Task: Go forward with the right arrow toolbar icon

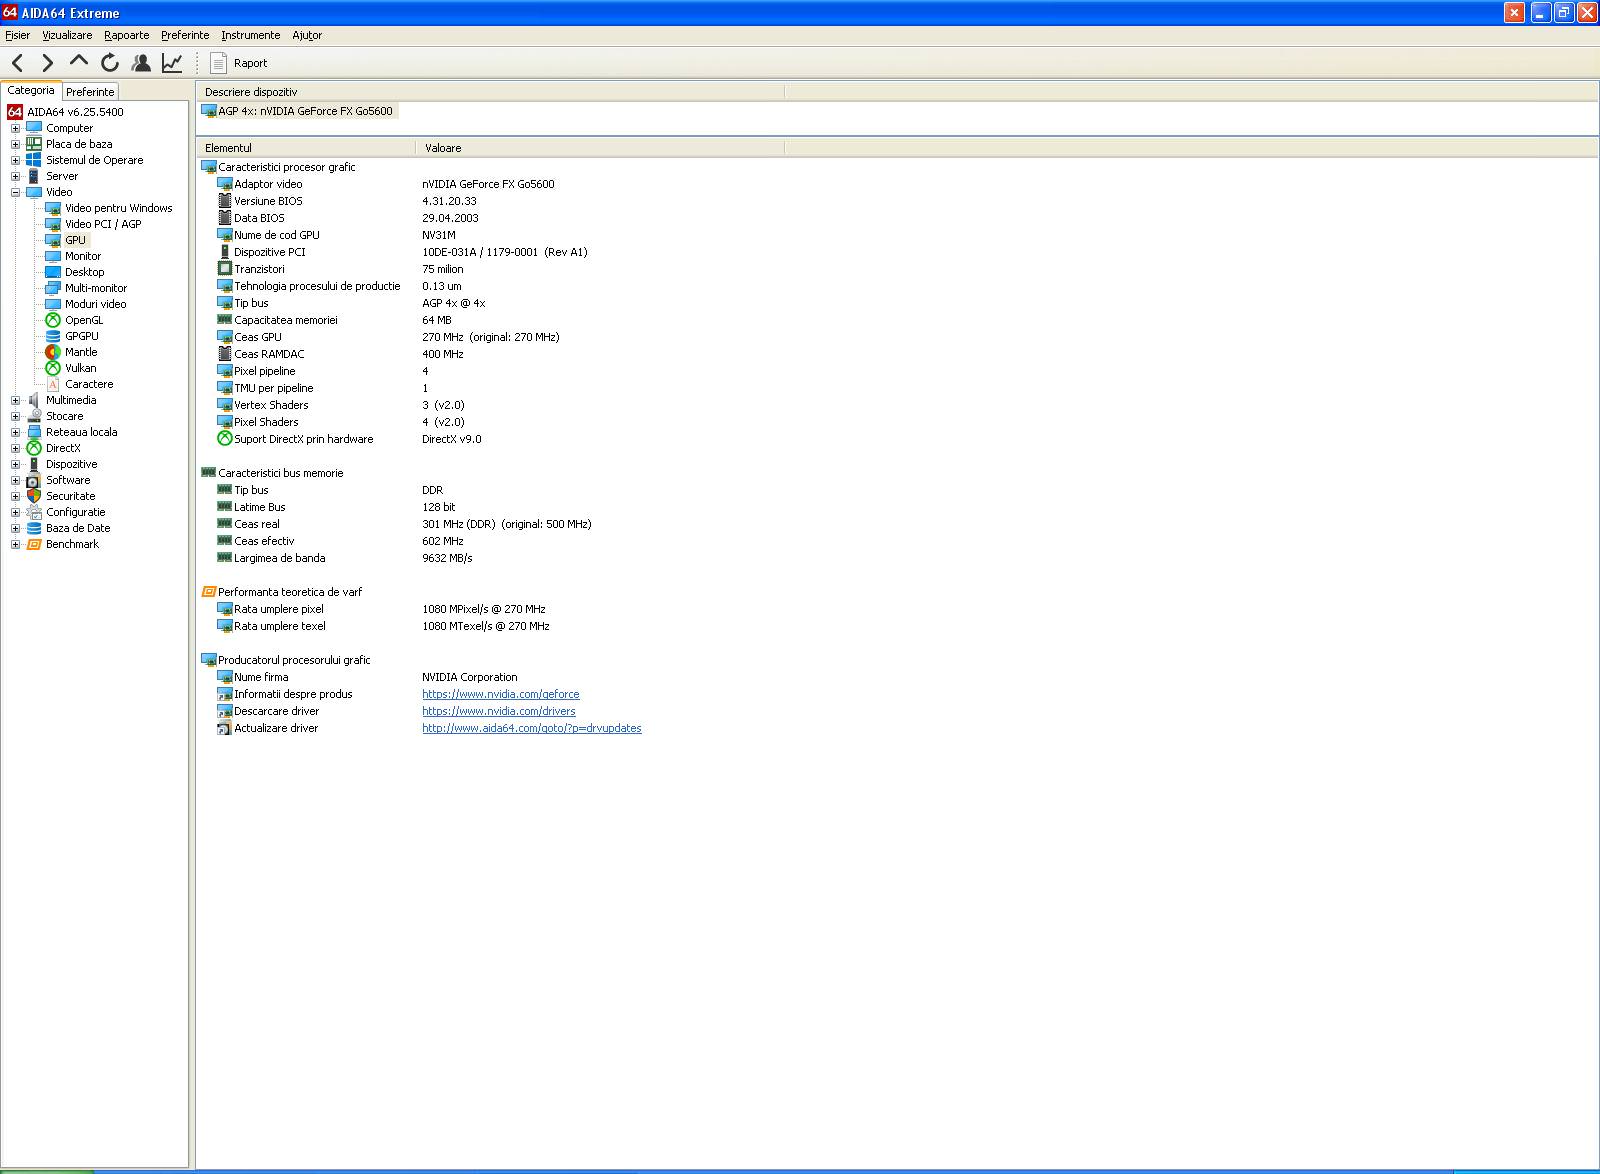Action: (47, 63)
